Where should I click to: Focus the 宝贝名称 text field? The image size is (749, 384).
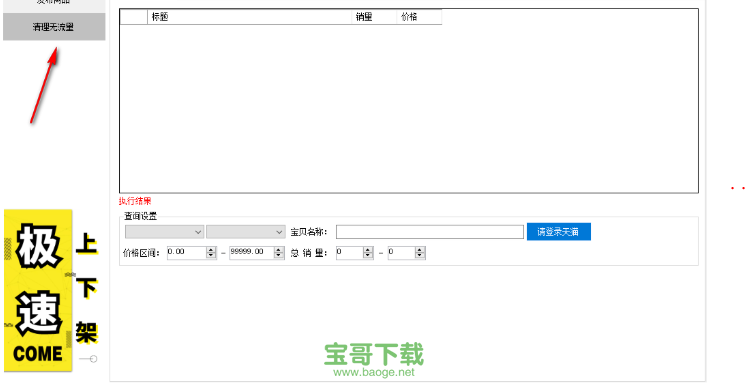(x=430, y=232)
